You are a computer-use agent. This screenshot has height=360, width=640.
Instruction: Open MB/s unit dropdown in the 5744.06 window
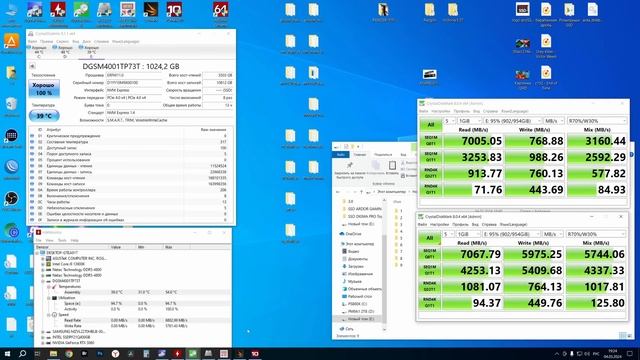(x=553, y=234)
